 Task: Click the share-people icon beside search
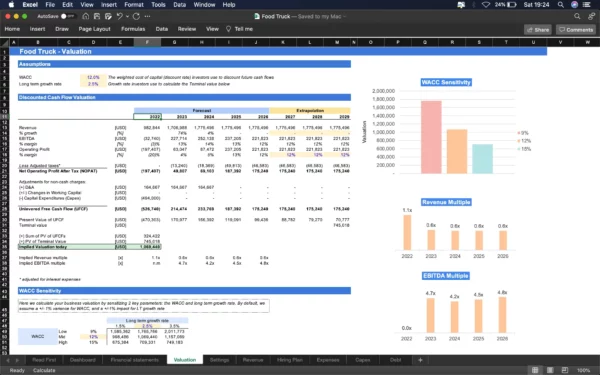[592, 16]
